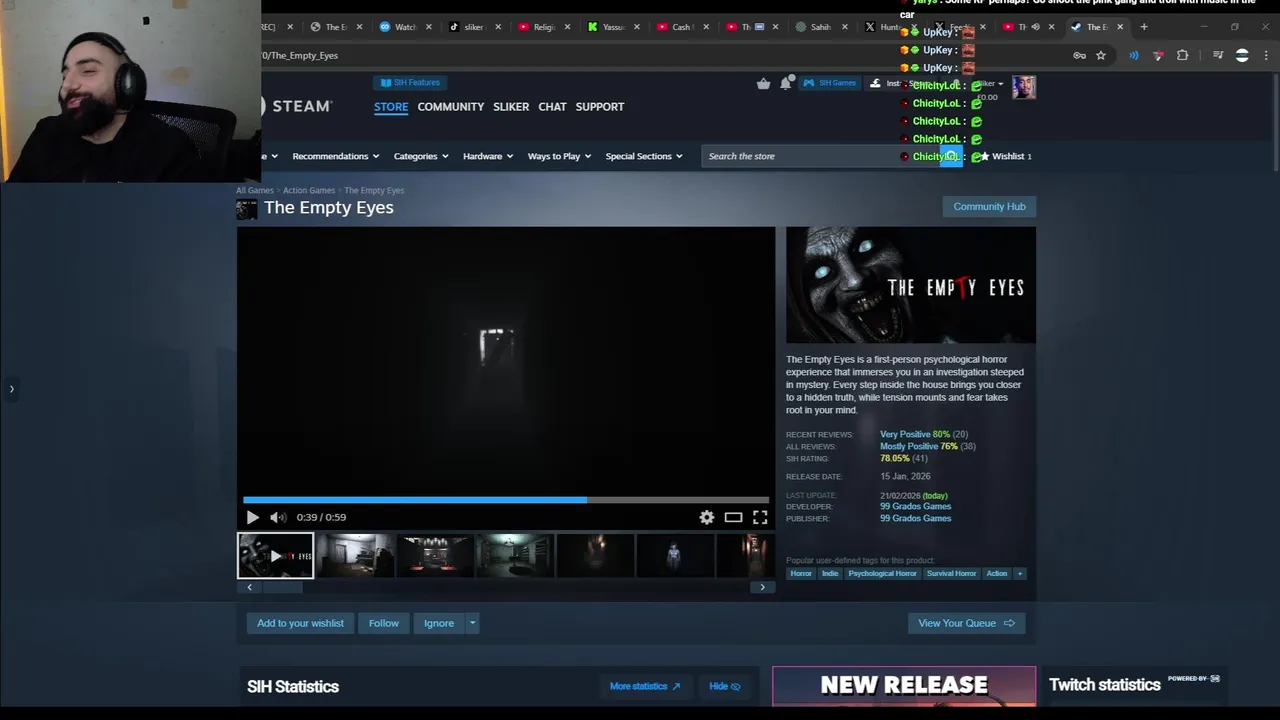The height and width of the screenshot is (720, 1280).
Task: Expand the Recommendations dropdown
Action: 336,156
